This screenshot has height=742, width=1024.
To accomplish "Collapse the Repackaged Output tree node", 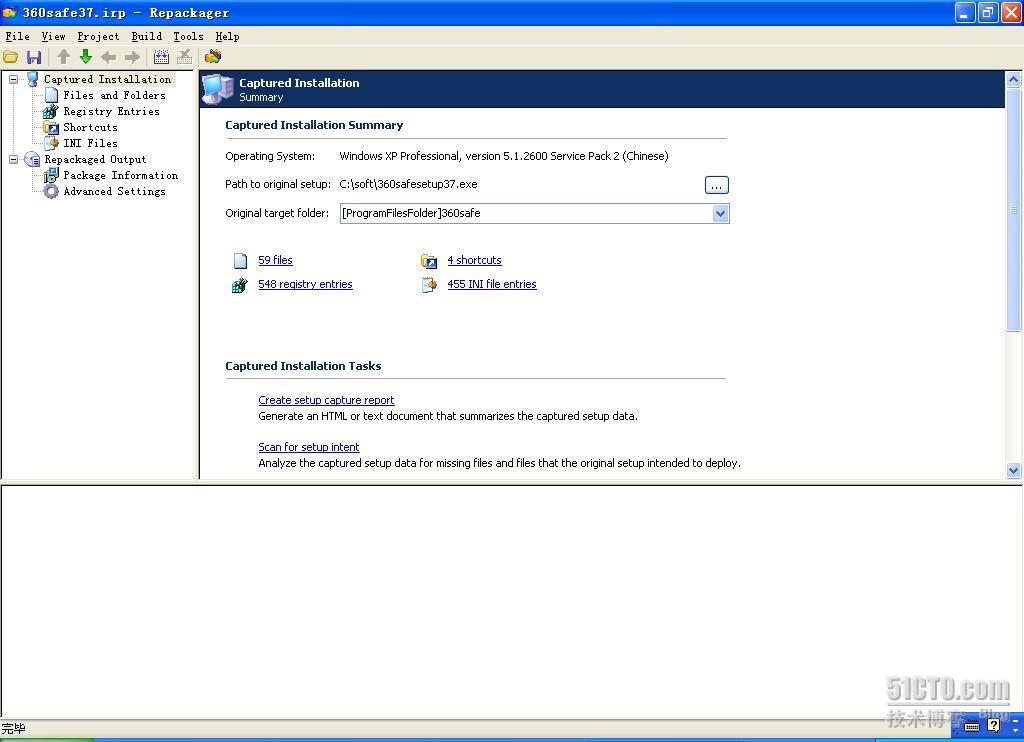I will (x=14, y=159).
